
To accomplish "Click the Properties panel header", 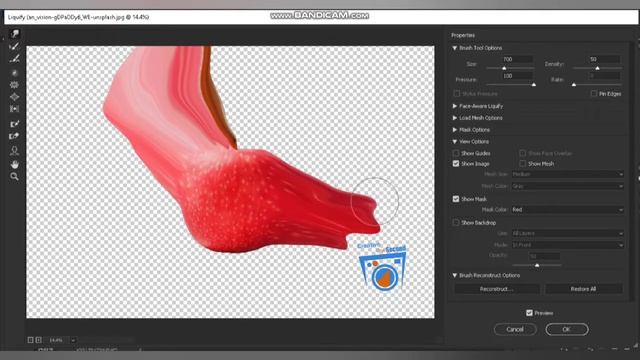I will tap(463, 36).
